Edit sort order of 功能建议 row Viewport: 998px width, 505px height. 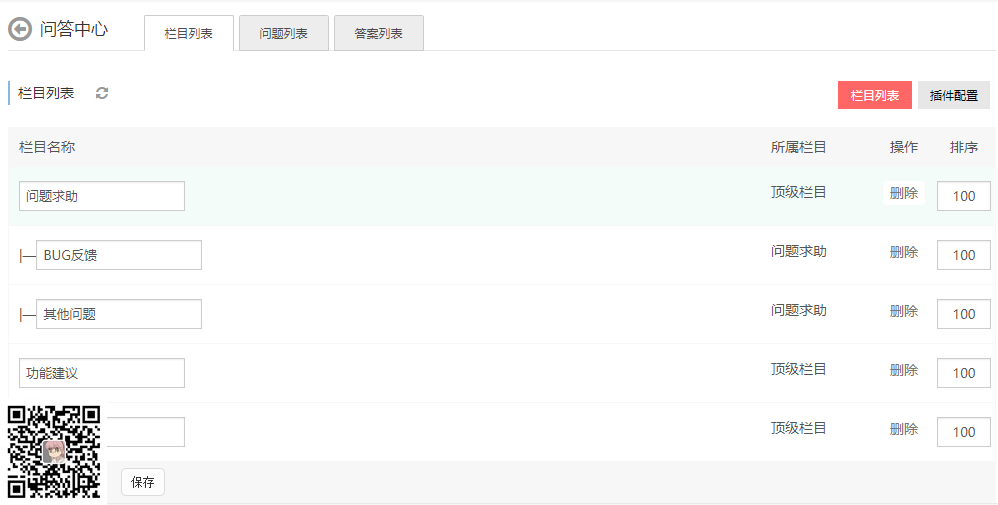click(964, 373)
